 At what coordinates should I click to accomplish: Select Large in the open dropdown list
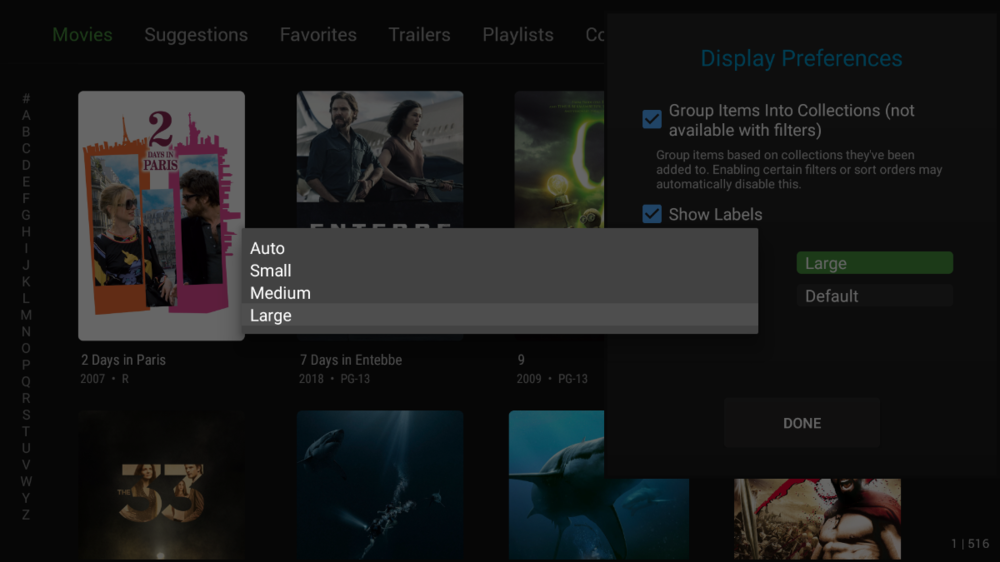click(x=270, y=315)
